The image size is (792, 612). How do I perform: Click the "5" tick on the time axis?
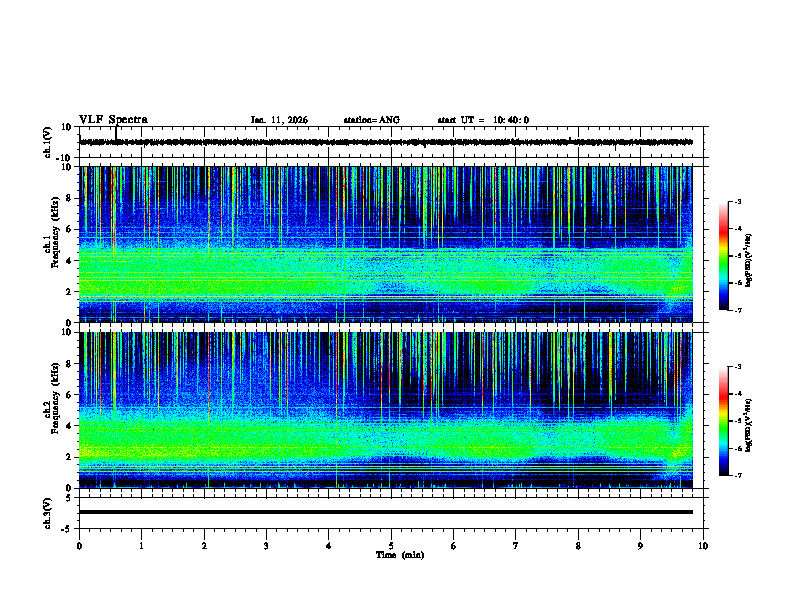click(x=391, y=546)
